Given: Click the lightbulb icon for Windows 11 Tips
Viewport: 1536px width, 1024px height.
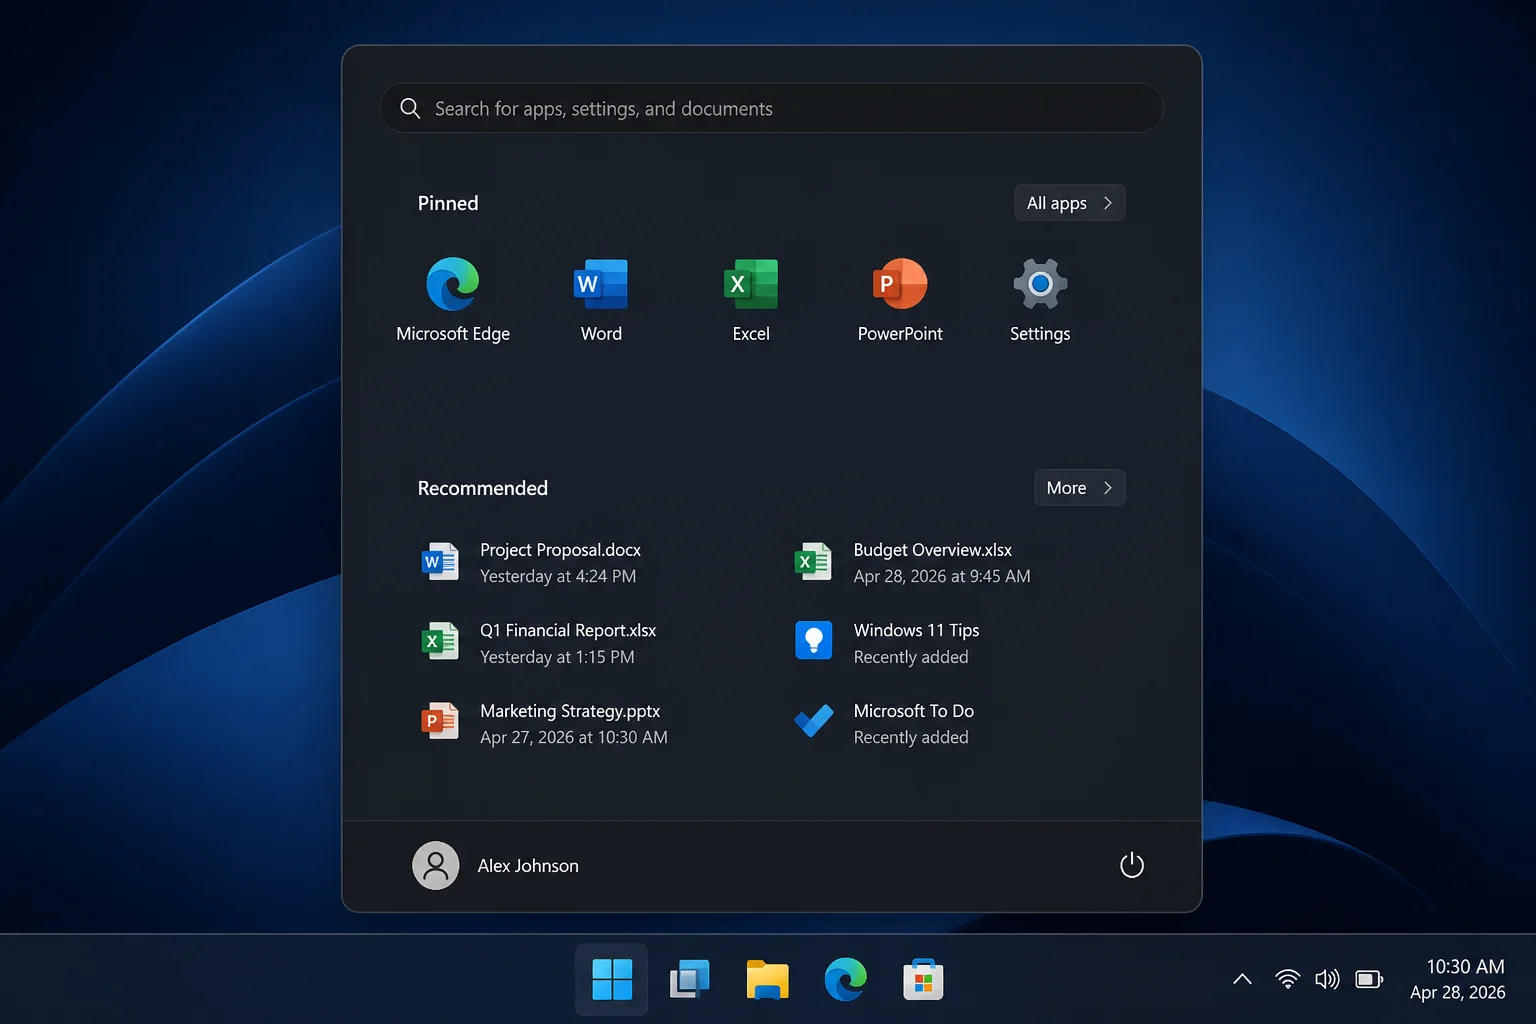Looking at the screenshot, I should pyautogui.click(x=813, y=640).
